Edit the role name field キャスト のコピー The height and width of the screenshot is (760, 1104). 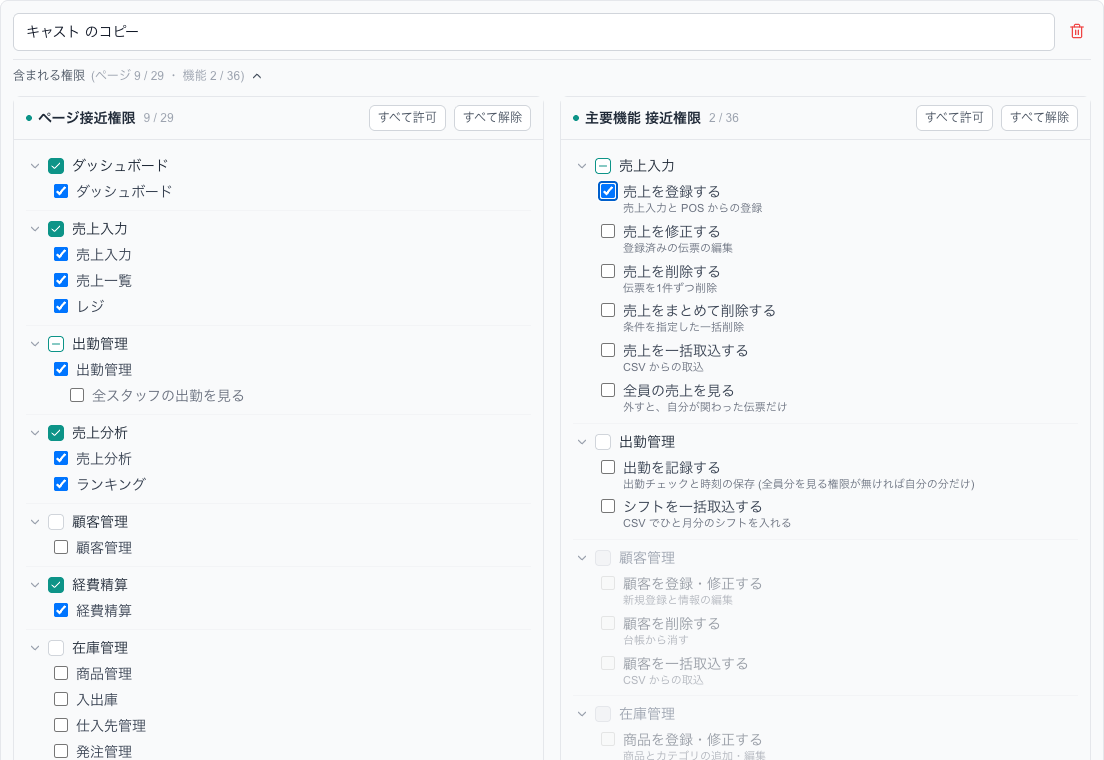coord(534,32)
